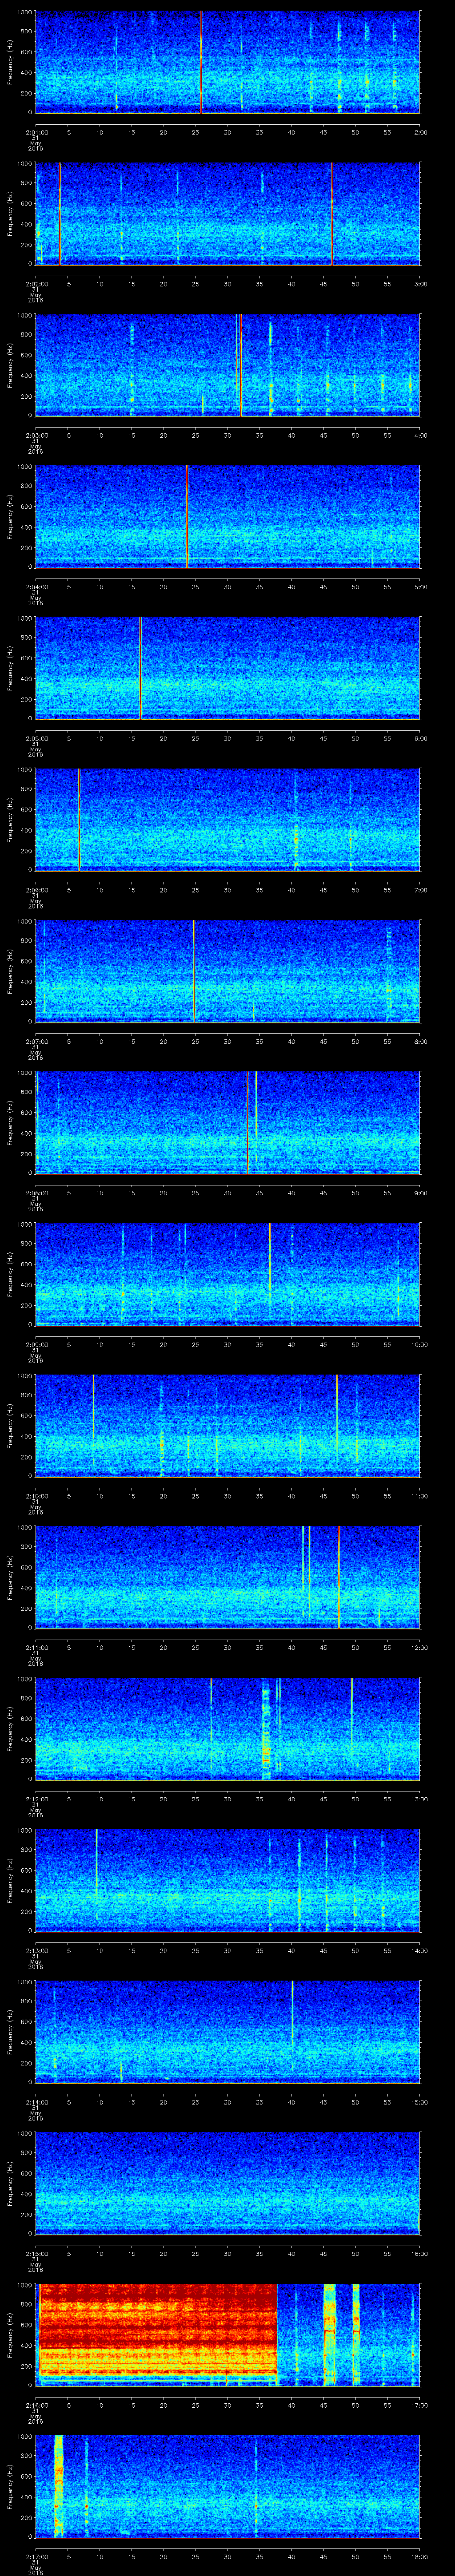This screenshot has width=455, height=2576.
Task: Click the 12:00 end time label
Action: [419, 1647]
